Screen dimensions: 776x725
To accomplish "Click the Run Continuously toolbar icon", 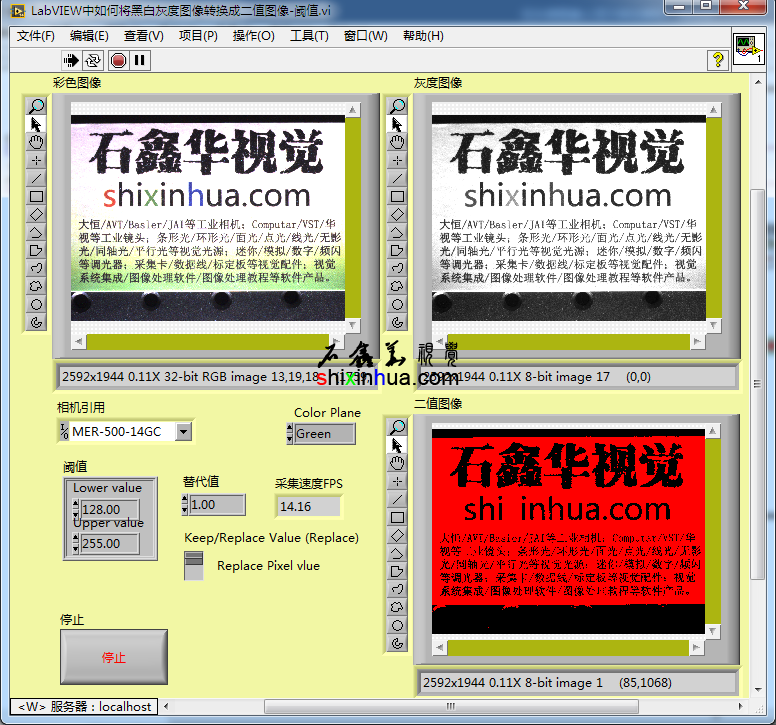I will click(94, 60).
